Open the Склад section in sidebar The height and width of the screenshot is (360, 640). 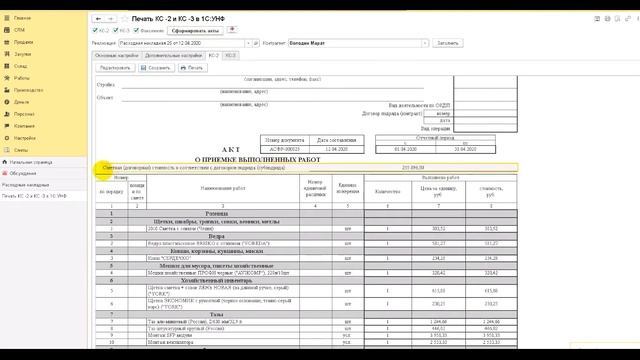click(x=20, y=66)
